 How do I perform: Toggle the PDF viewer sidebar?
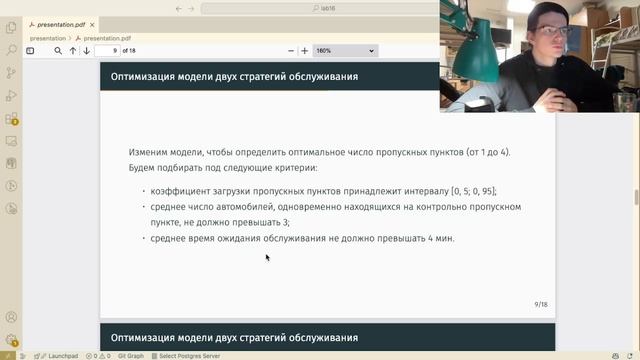30,51
